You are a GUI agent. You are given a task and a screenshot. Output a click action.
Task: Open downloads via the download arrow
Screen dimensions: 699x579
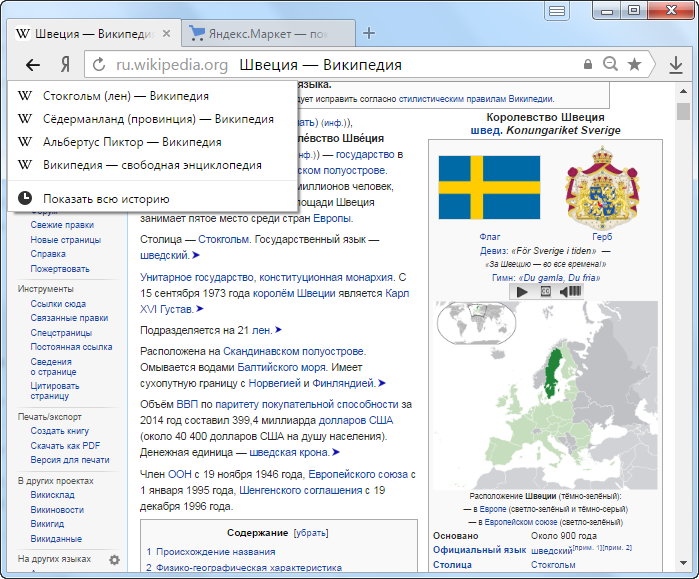coord(676,65)
